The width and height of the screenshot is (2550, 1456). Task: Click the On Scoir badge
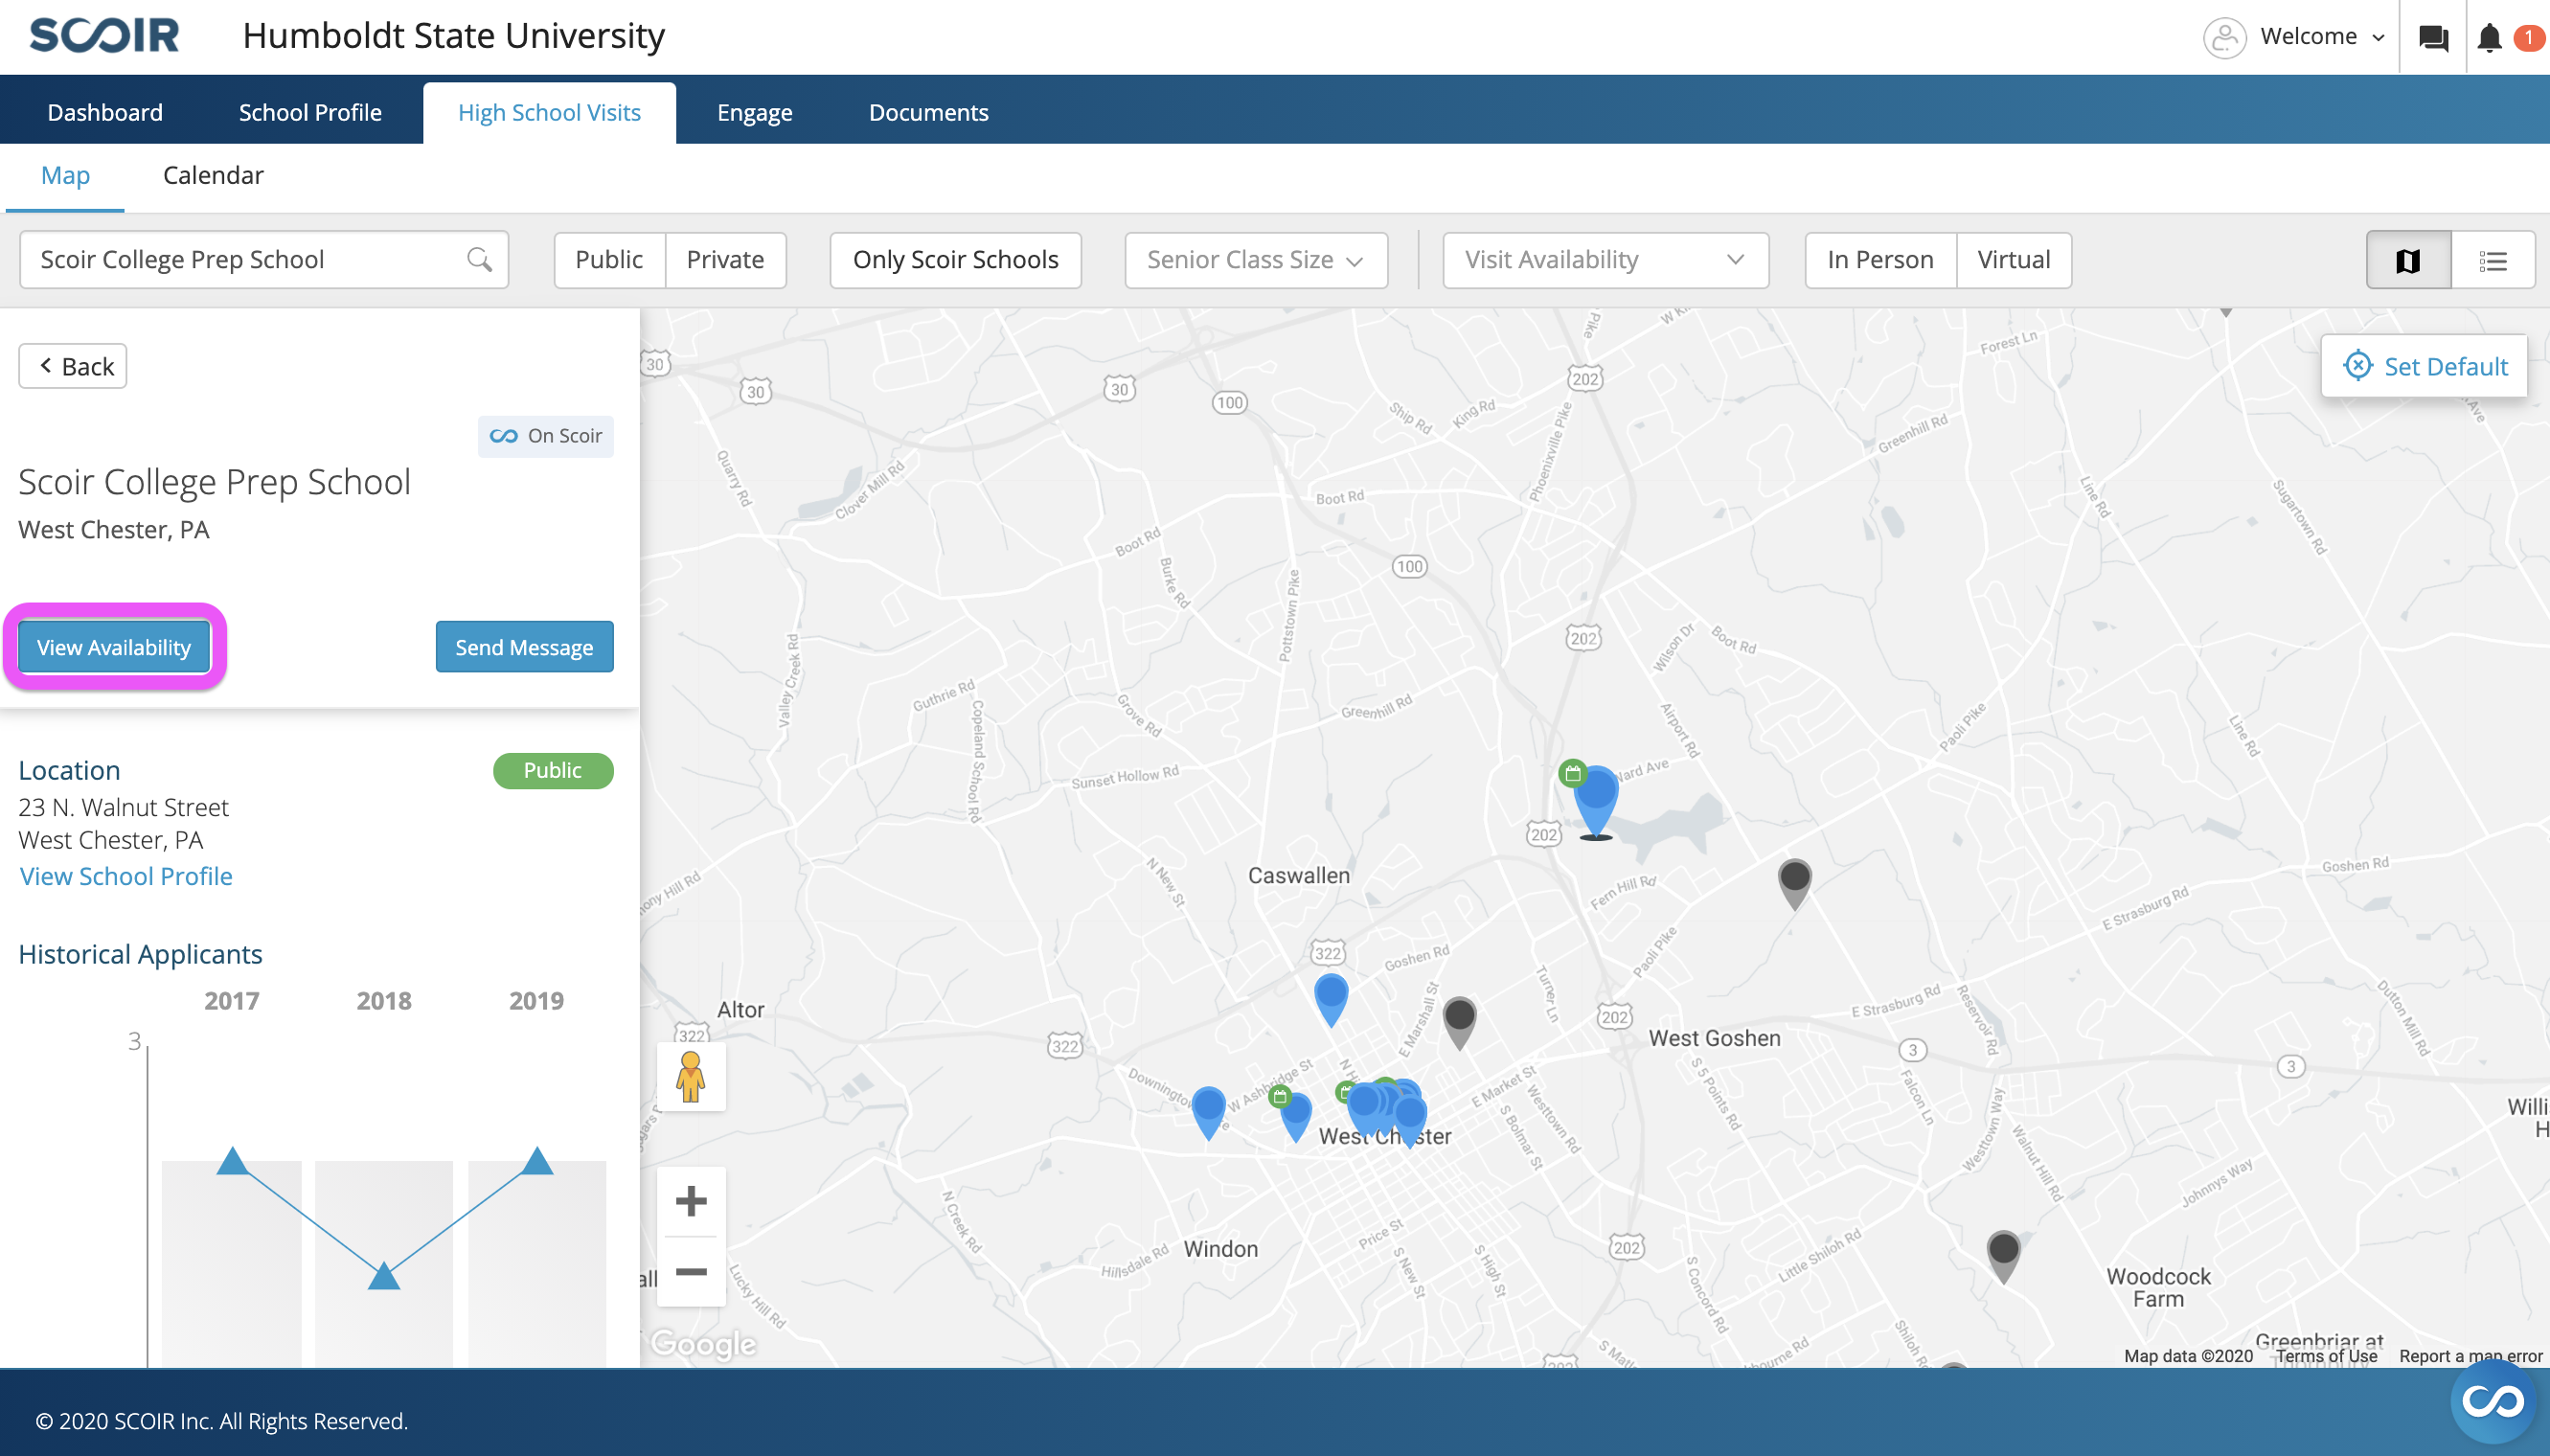point(546,436)
